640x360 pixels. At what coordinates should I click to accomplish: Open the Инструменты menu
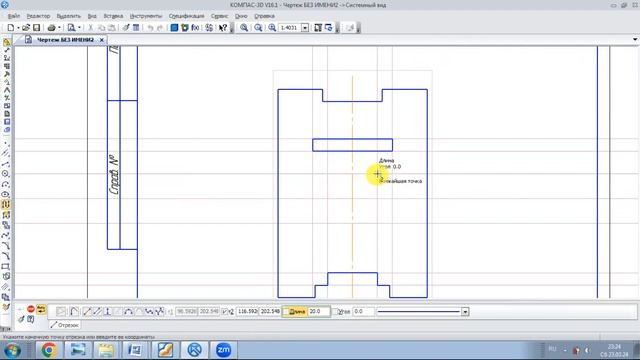click(x=146, y=16)
